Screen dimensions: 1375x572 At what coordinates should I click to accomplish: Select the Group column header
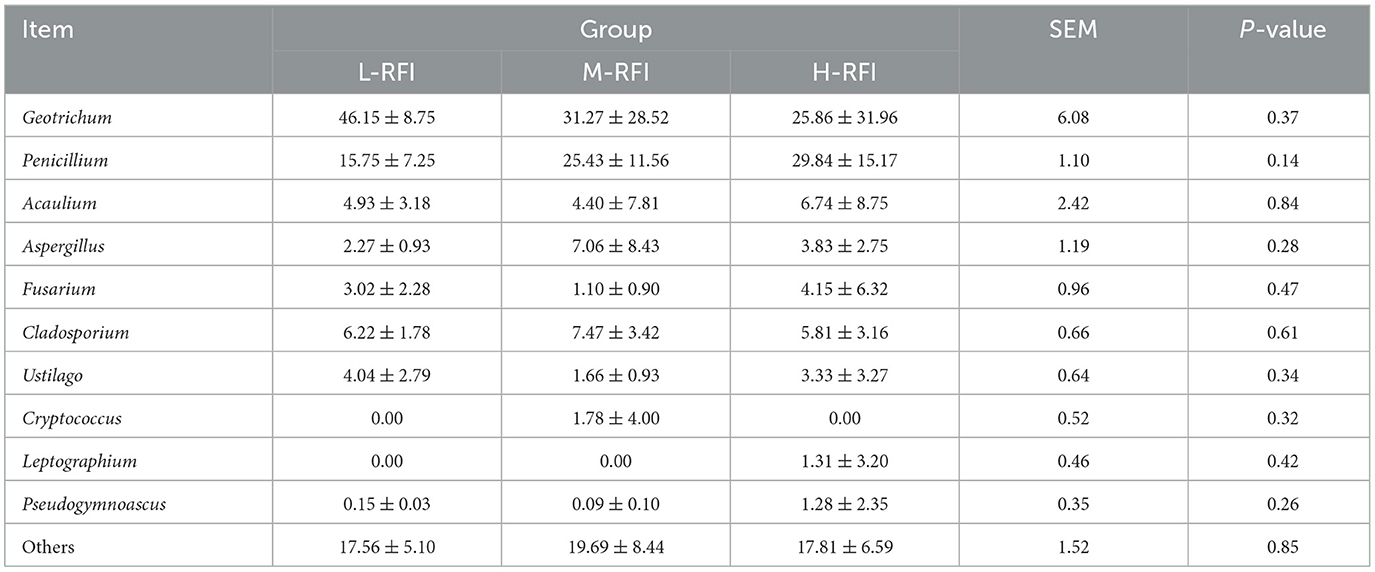[616, 30]
